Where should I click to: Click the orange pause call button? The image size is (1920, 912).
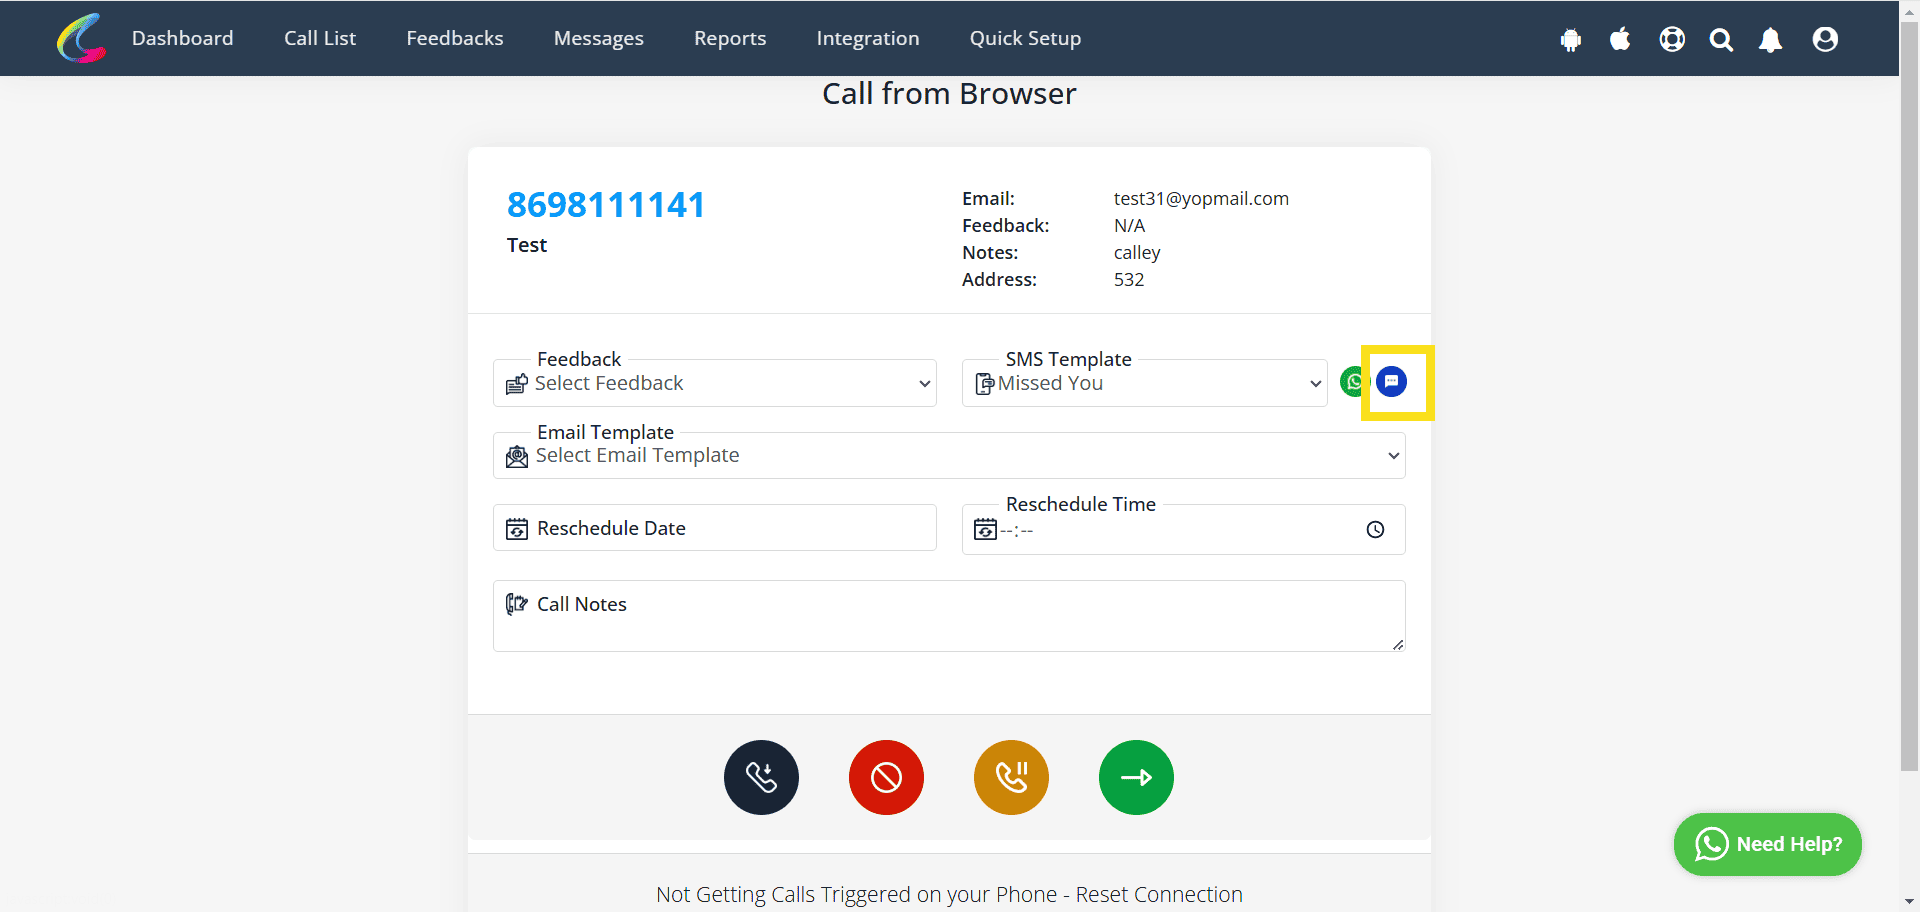coord(1011,777)
